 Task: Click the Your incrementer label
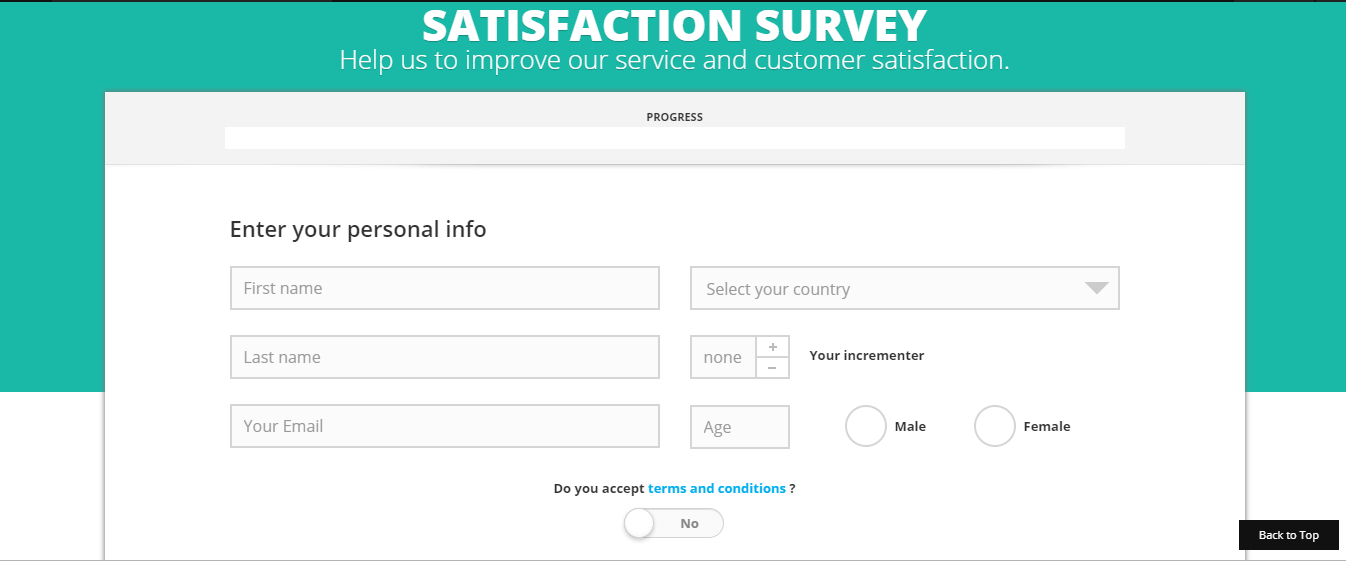pos(867,356)
